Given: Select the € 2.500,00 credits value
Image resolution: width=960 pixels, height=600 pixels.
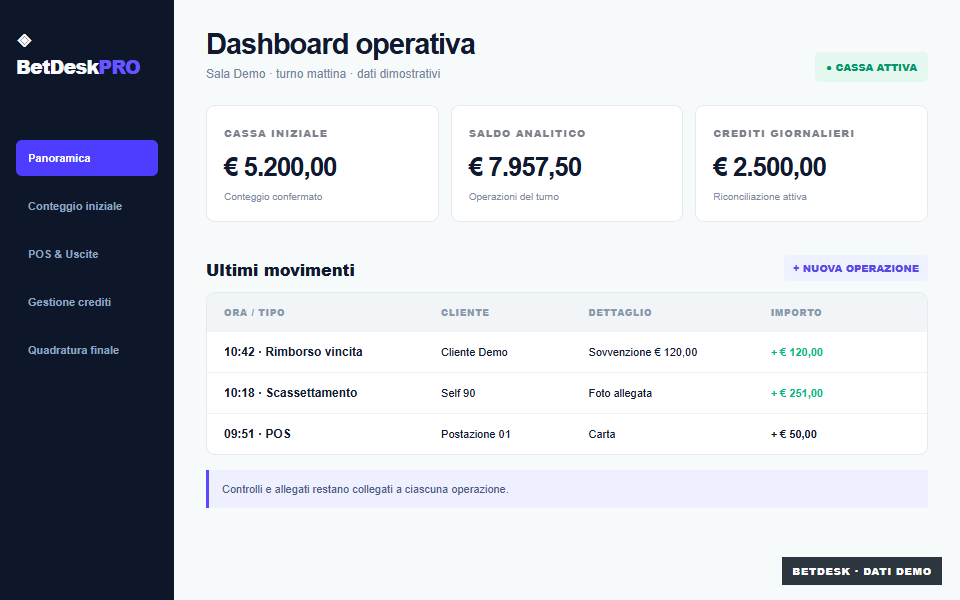Looking at the screenshot, I should click(x=770, y=167).
